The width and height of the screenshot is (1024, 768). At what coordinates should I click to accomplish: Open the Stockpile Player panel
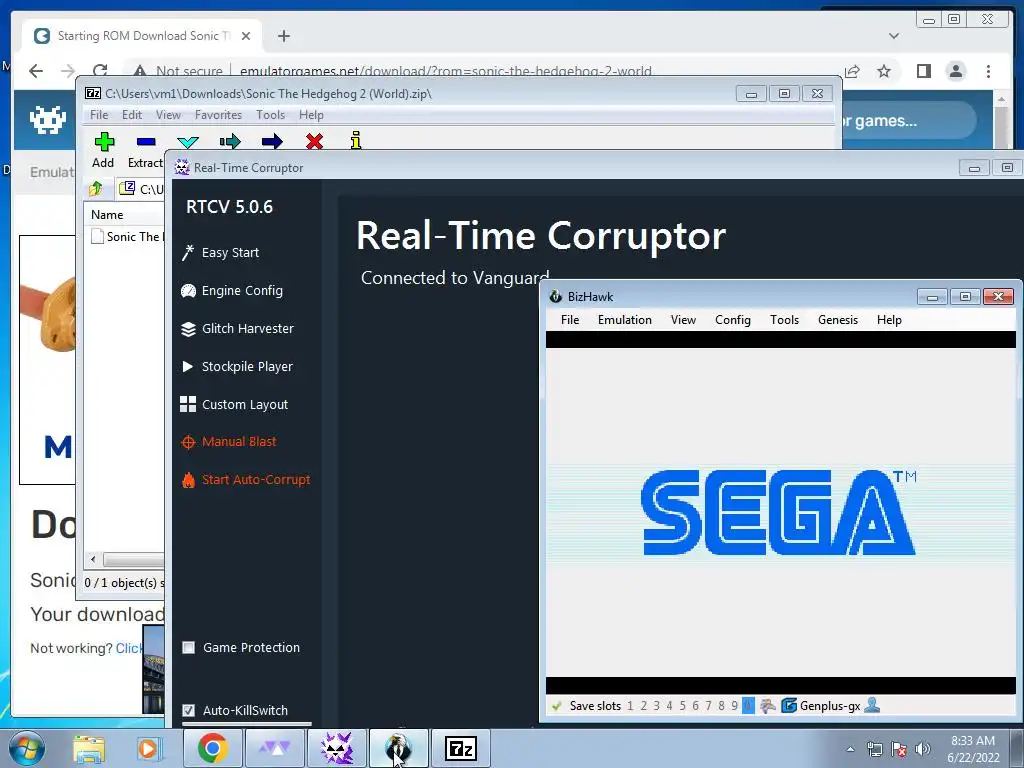coord(237,366)
